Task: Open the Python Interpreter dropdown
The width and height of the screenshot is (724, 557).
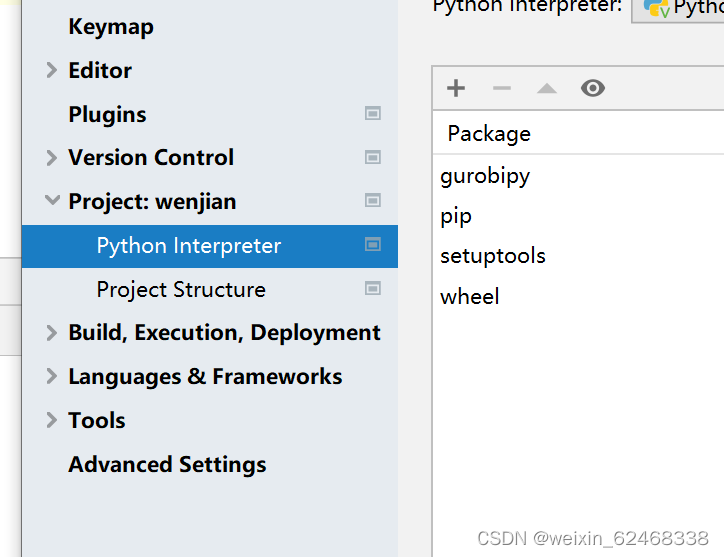Action: (680, 8)
